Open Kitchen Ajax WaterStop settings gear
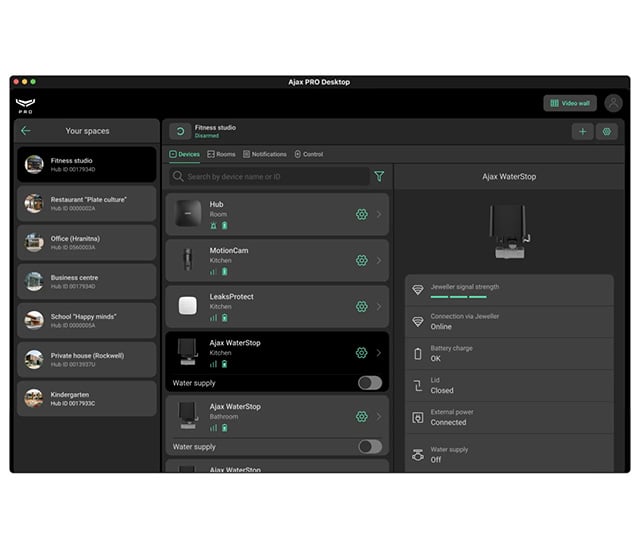The image size is (640, 550). coord(362,353)
